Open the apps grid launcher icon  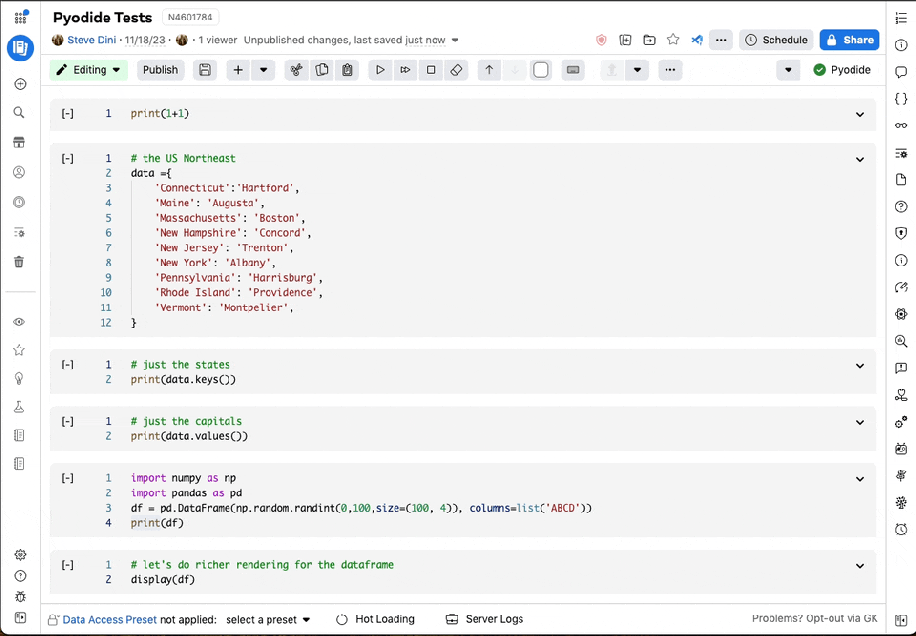pyautogui.click(x=20, y=18)
